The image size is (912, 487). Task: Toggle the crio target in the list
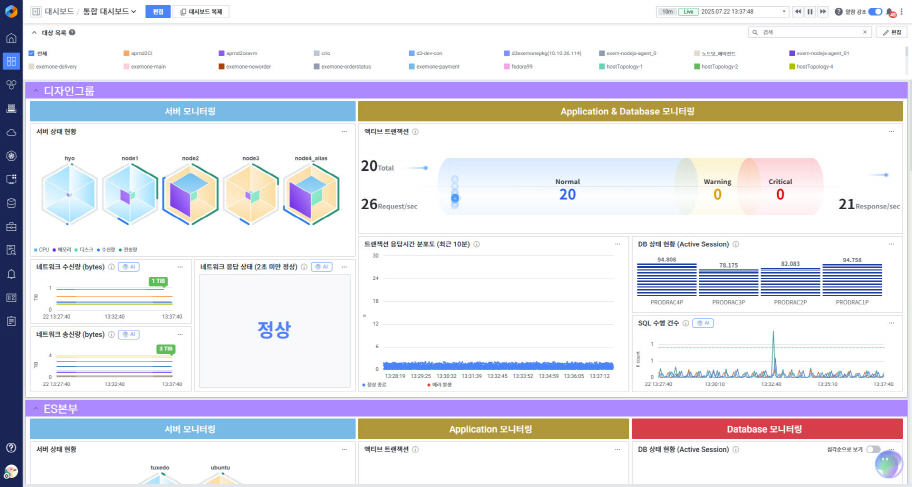[x=322, y=53]
